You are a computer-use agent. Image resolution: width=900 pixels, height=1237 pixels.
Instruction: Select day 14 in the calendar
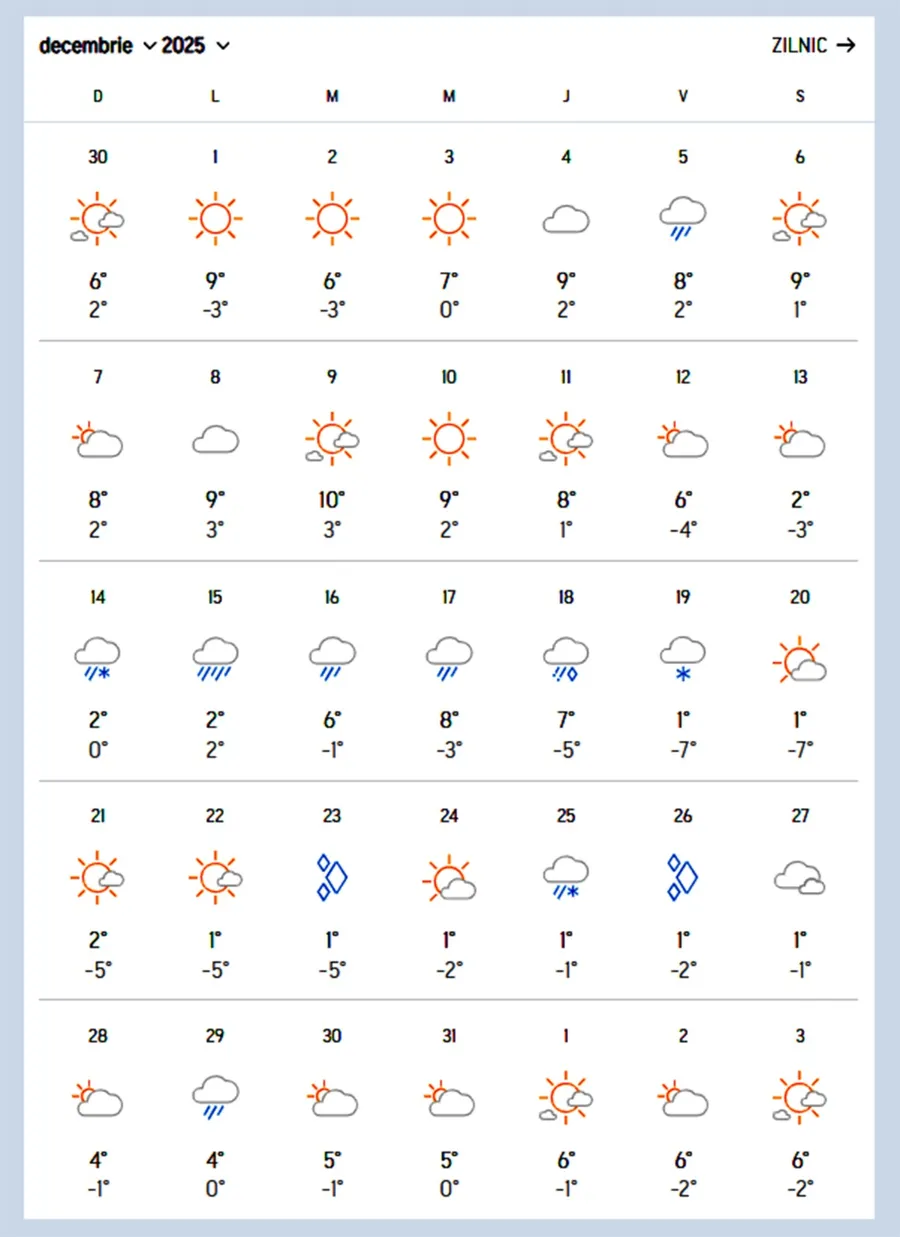pyautogui.click(x=98, y=597)
